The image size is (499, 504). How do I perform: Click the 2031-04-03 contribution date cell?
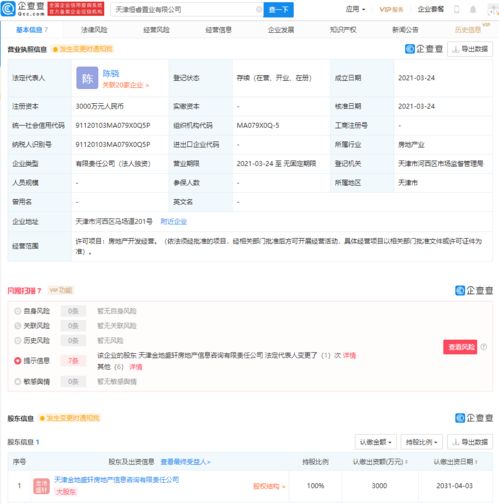coord(454,486)
